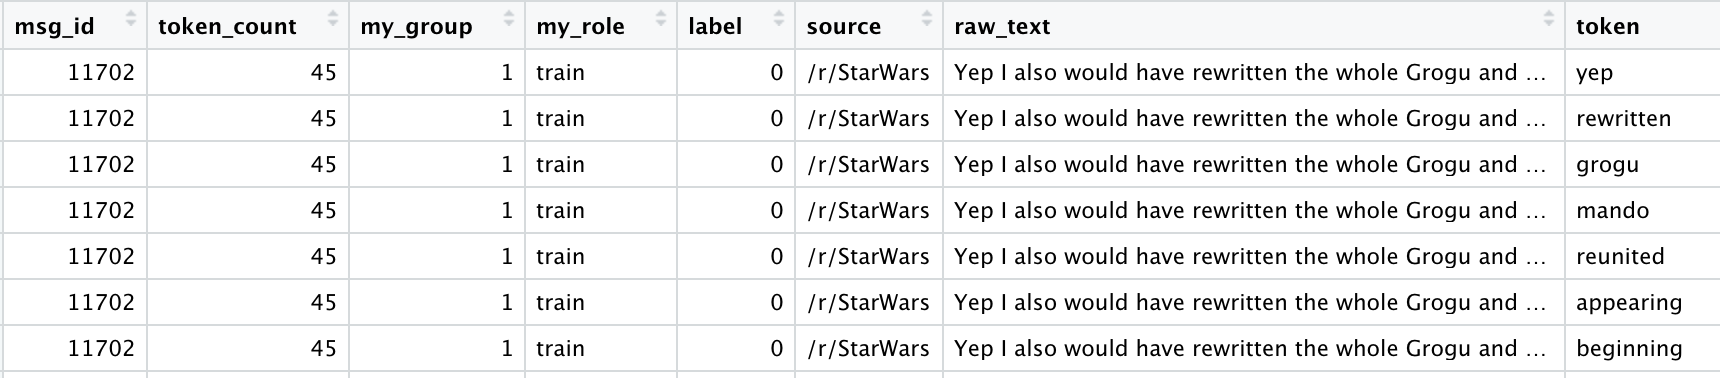Click label value 0 in 'reunited' row
1720x378 pixels.
[x=776, y=257]
